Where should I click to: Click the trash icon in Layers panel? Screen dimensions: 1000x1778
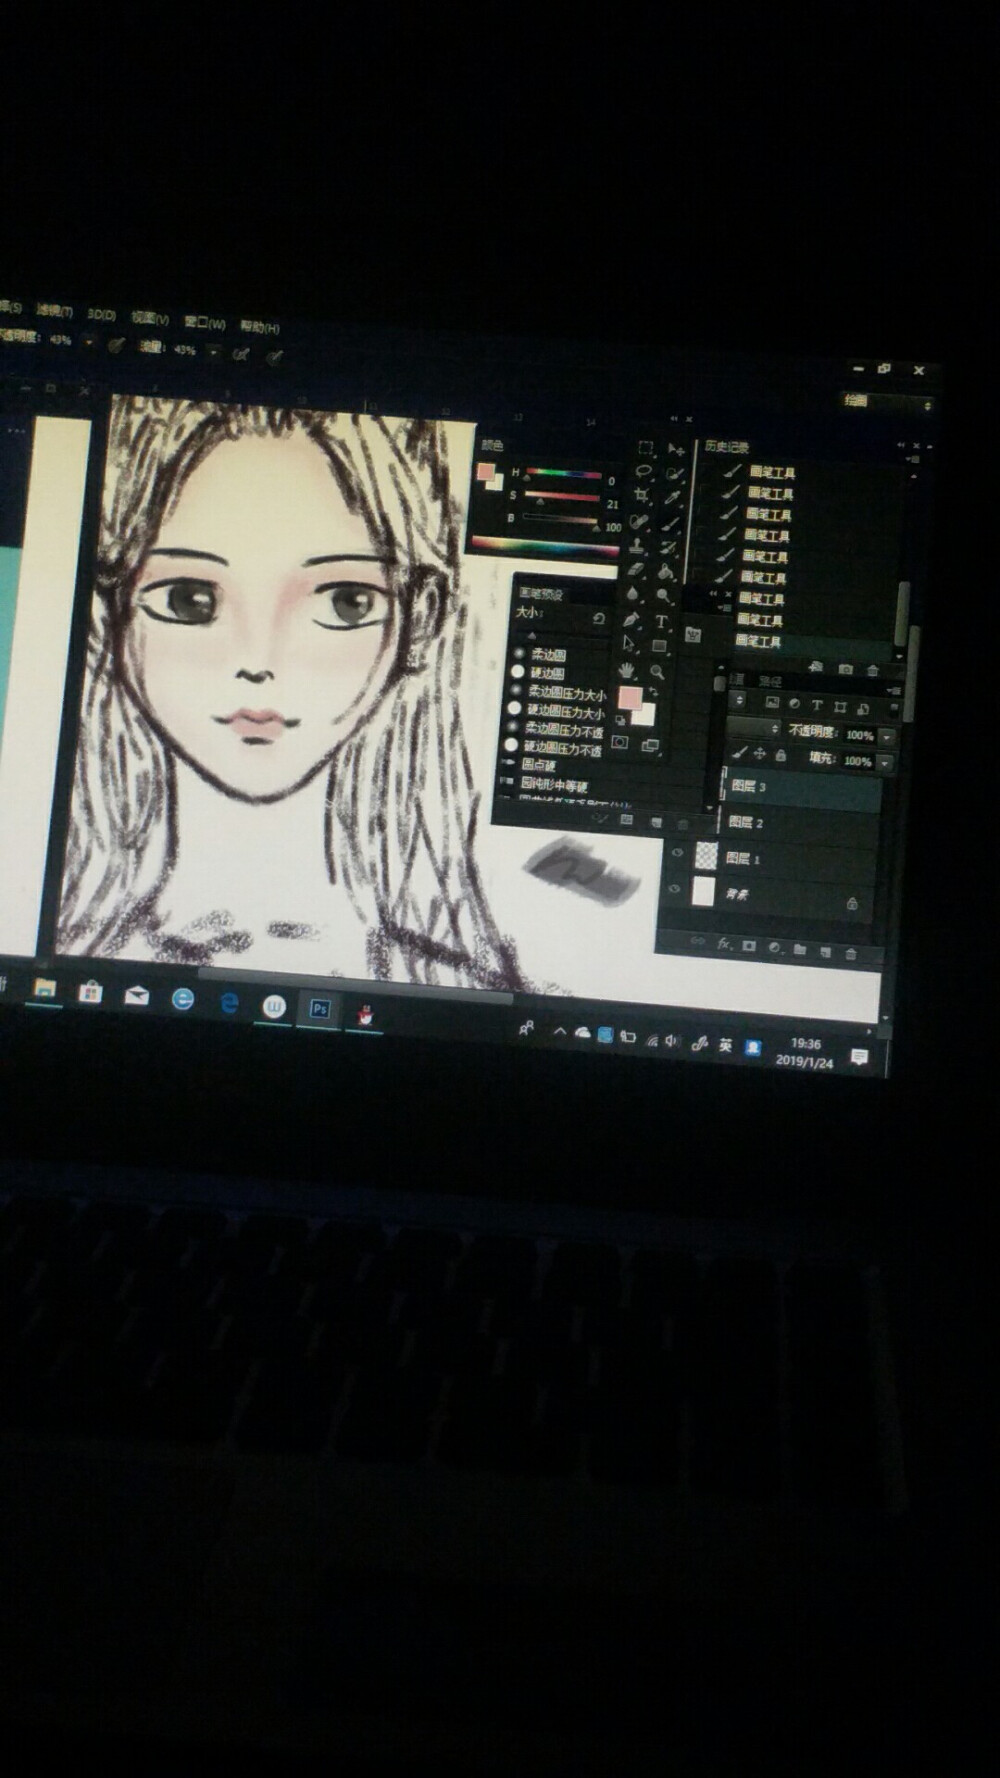point(850,953)
